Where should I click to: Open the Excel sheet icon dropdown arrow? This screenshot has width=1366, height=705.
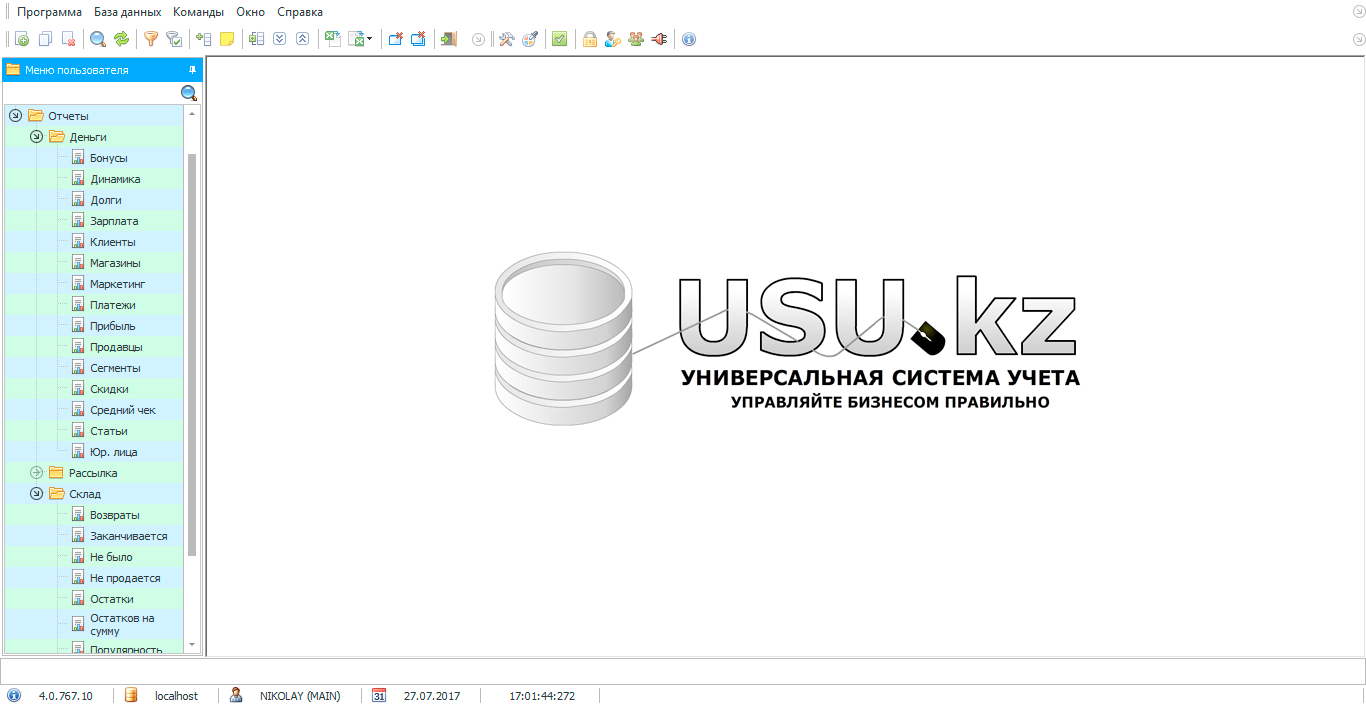[x=369, y=39]
